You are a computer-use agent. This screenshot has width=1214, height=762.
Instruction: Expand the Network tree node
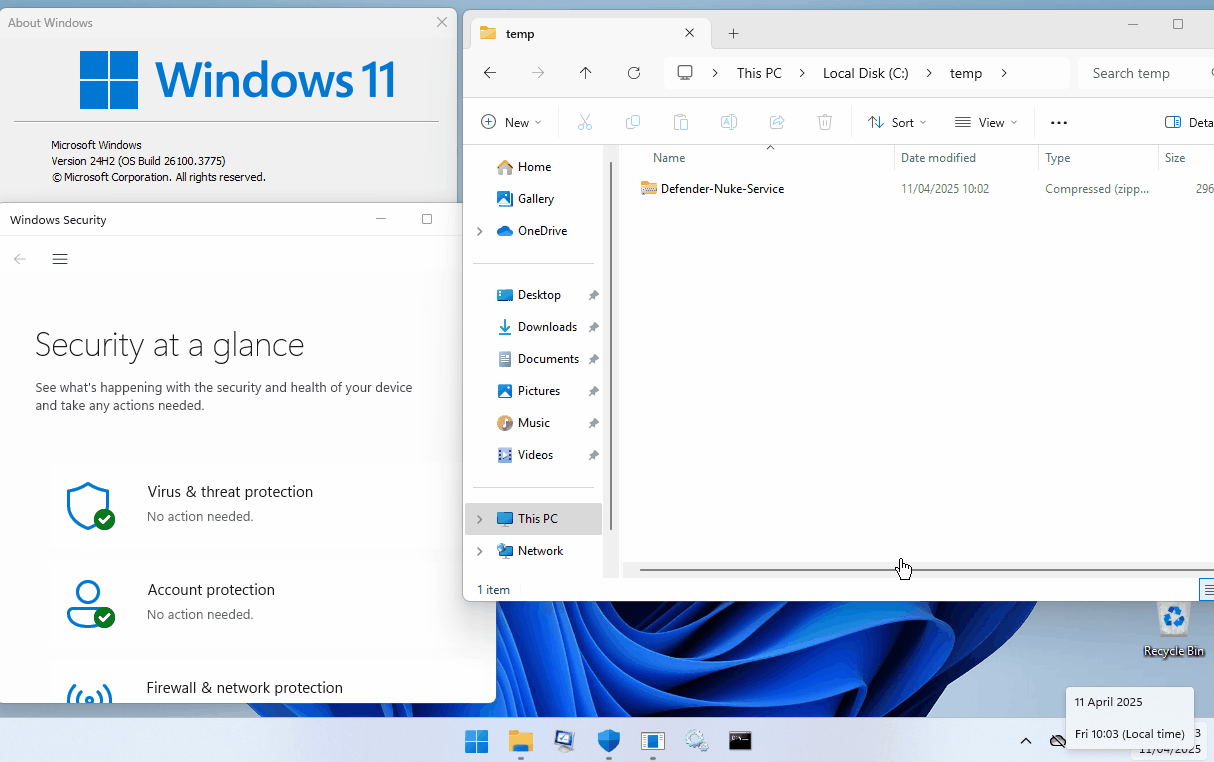pyautogui.click(x=480, y=551)
